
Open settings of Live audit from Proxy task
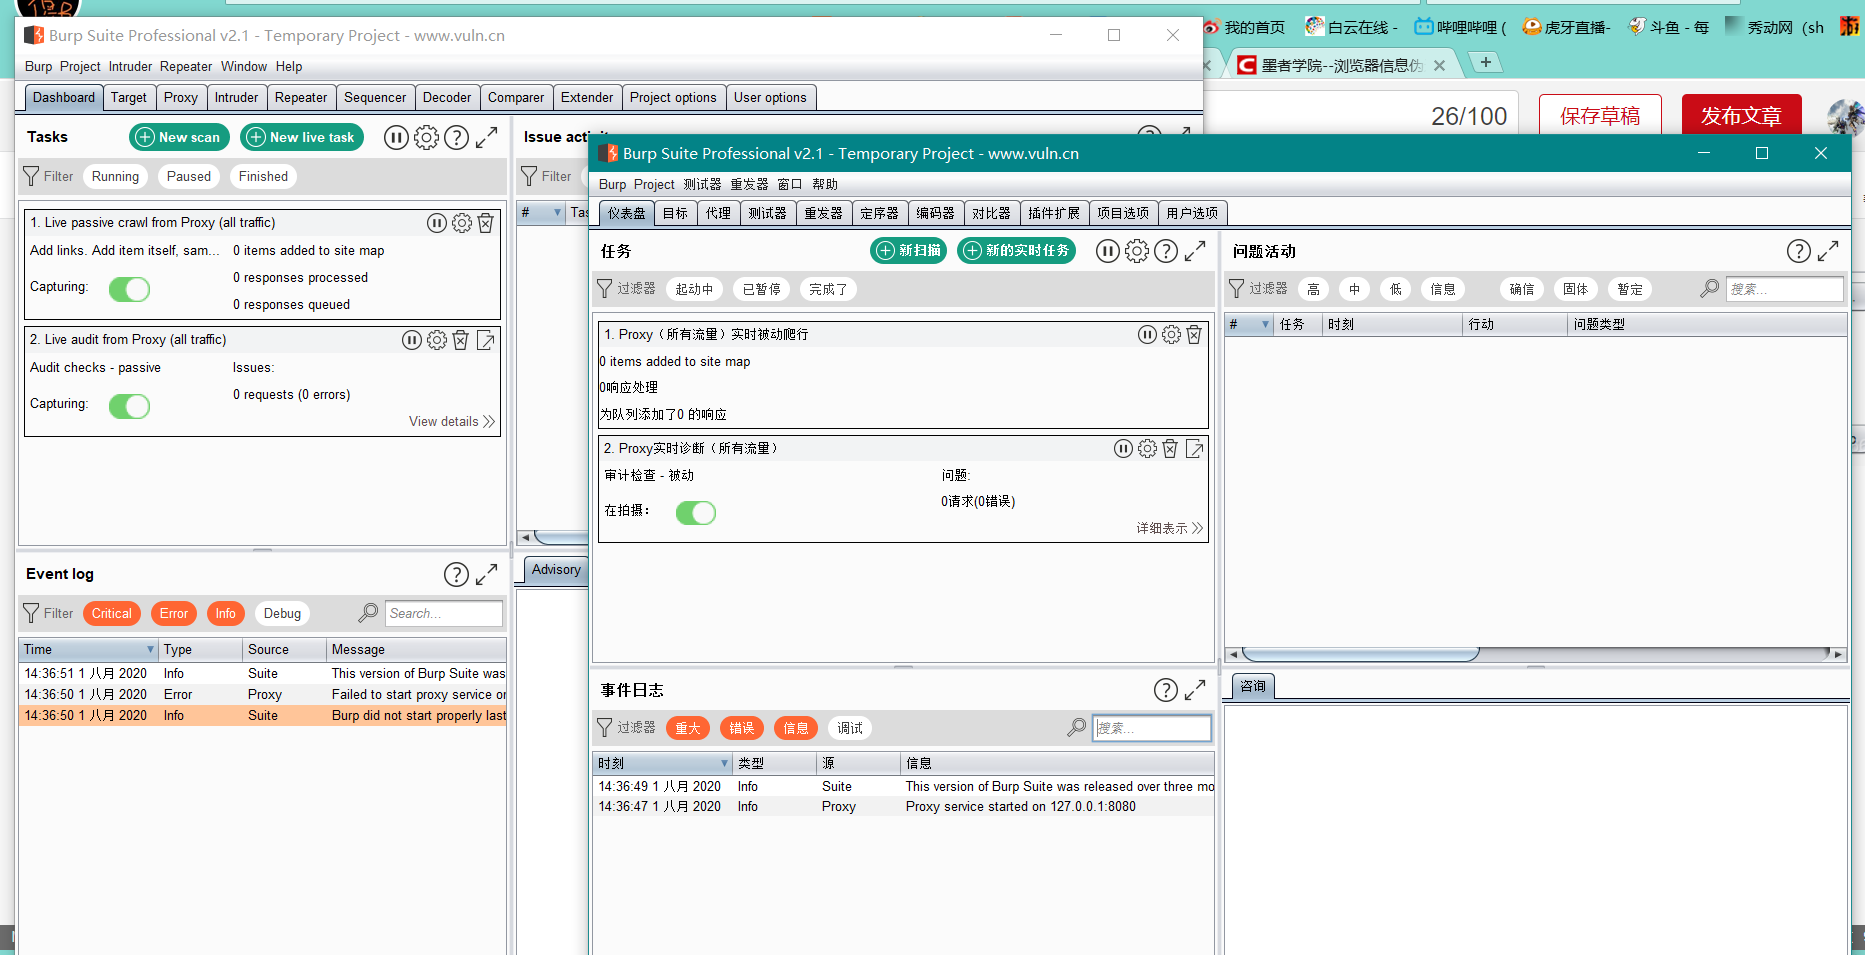(437, 340)
